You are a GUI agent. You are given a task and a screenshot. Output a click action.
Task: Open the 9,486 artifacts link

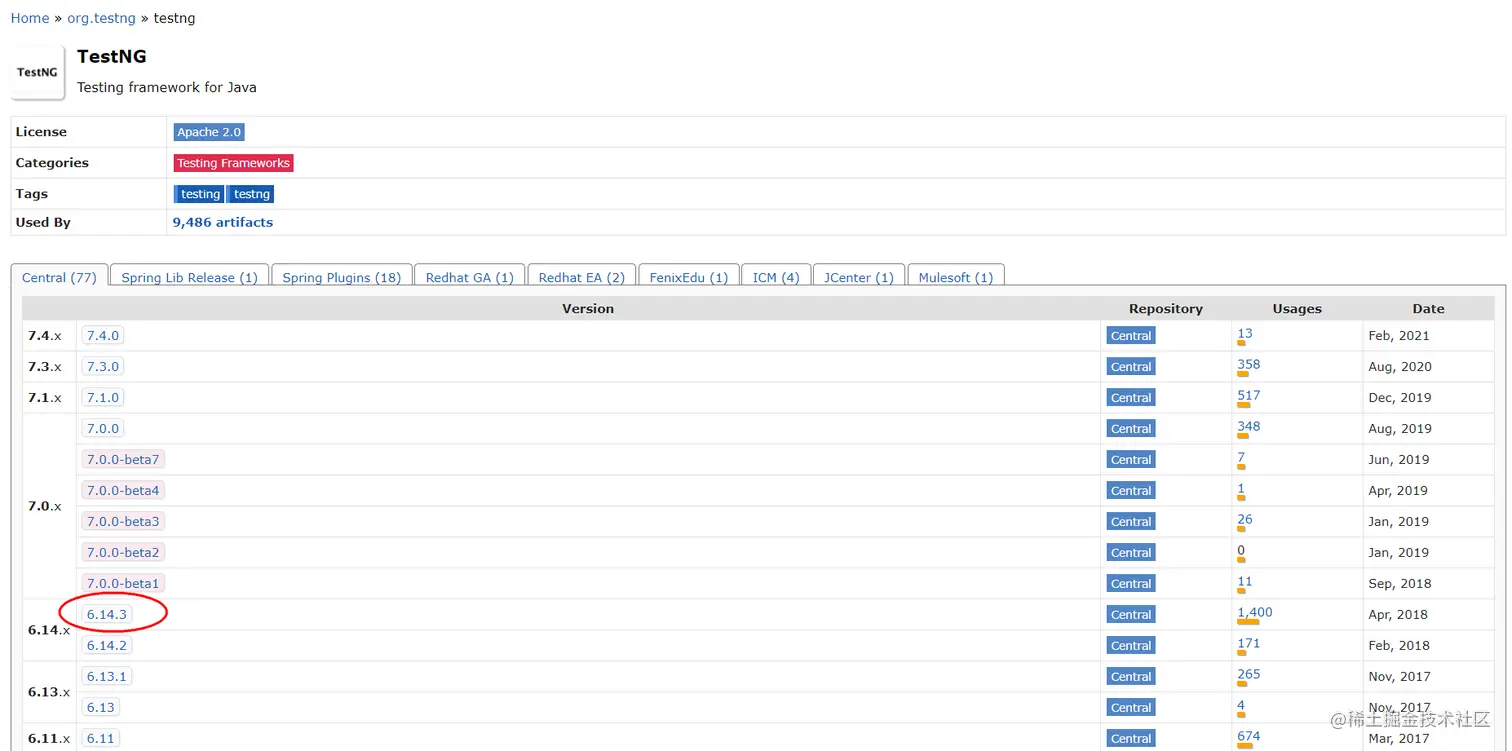coord(223,223)
